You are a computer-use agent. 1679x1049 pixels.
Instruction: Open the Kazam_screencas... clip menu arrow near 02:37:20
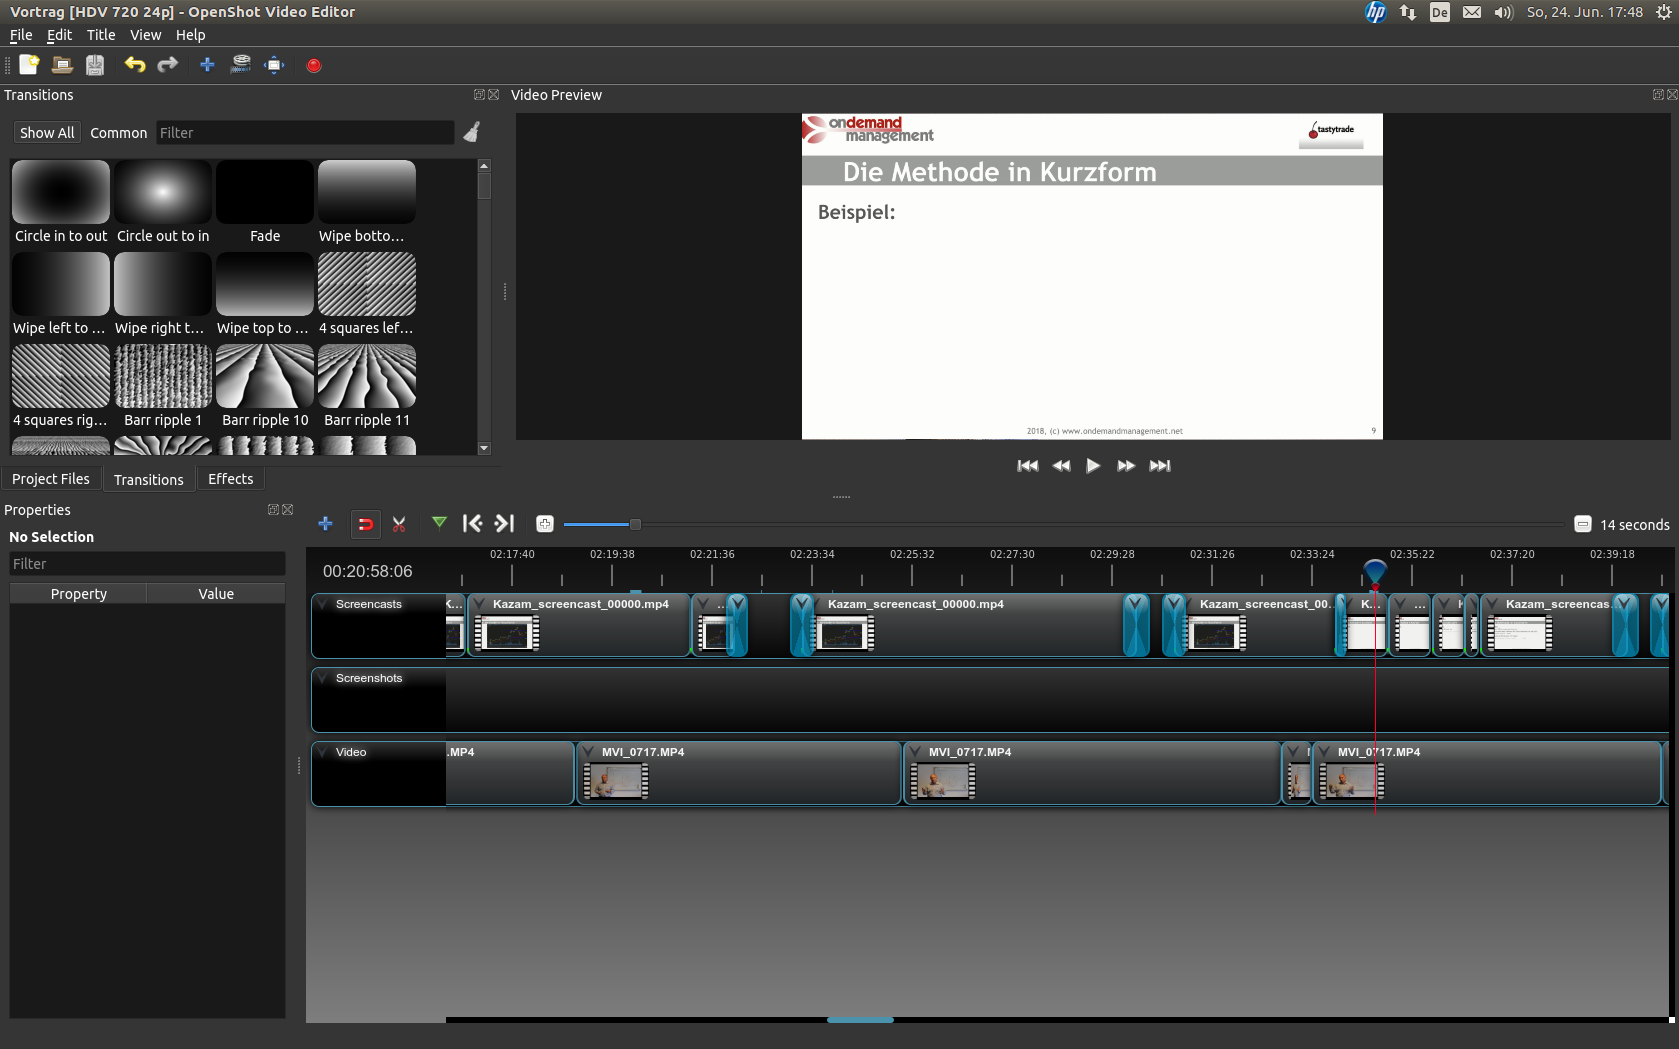pos(1493,604)
